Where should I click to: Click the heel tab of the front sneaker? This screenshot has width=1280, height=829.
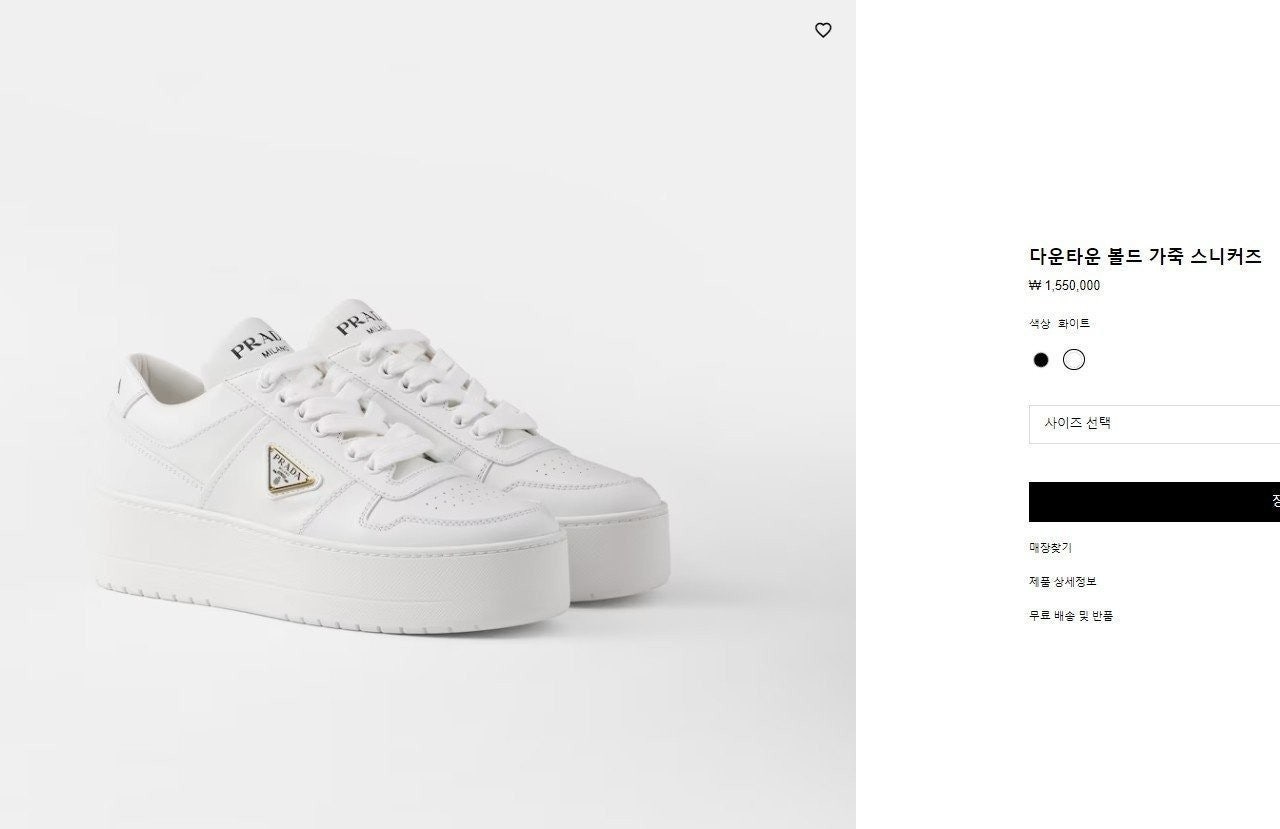[x=118, y=385]
